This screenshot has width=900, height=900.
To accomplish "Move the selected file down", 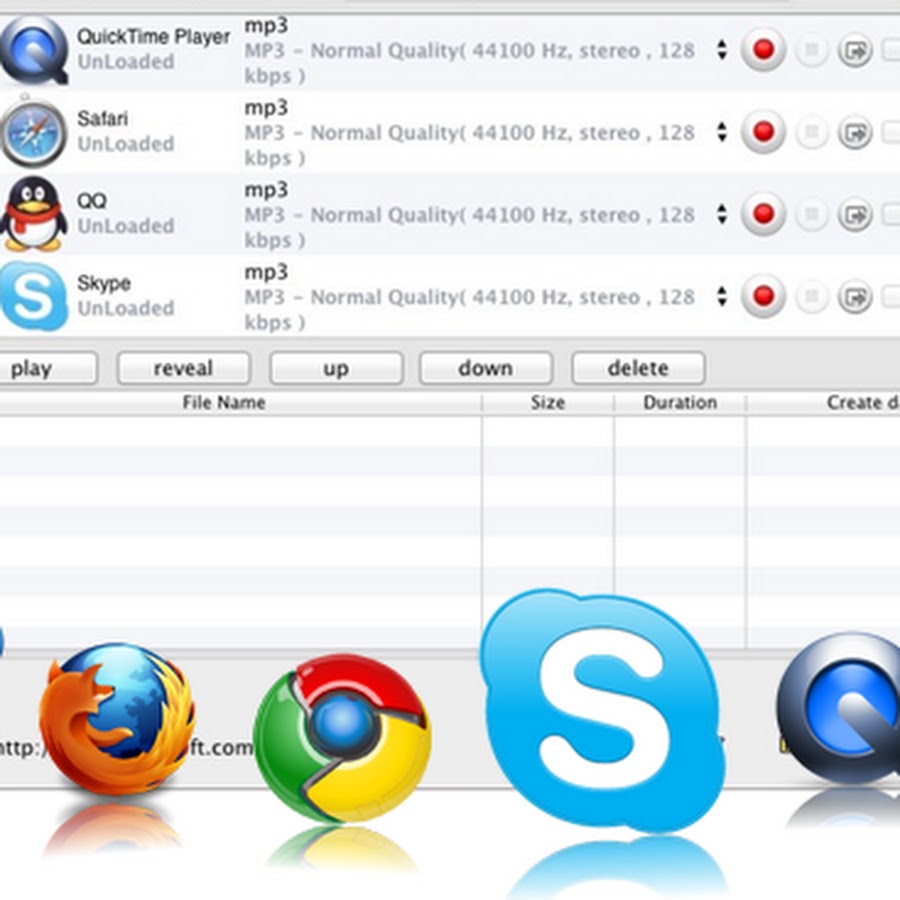I will [x=486, y=368].
